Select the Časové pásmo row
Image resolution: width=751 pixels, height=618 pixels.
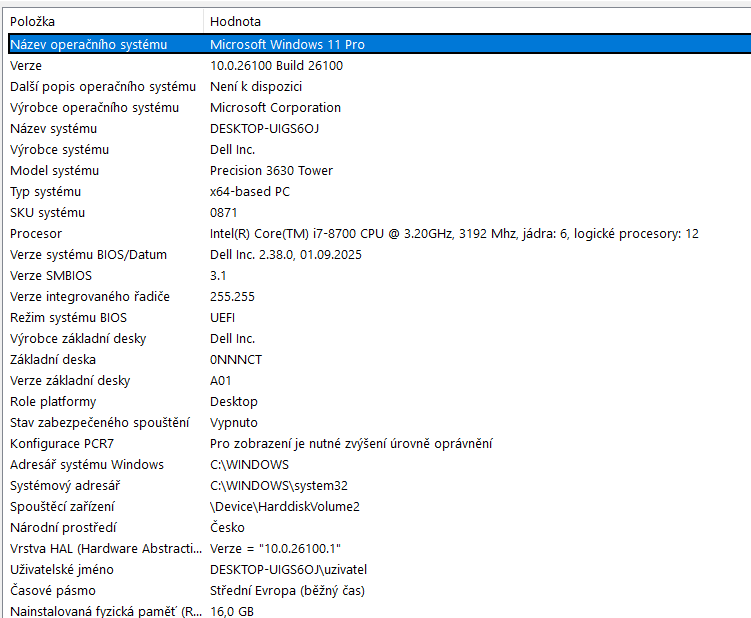click(379, 591)
